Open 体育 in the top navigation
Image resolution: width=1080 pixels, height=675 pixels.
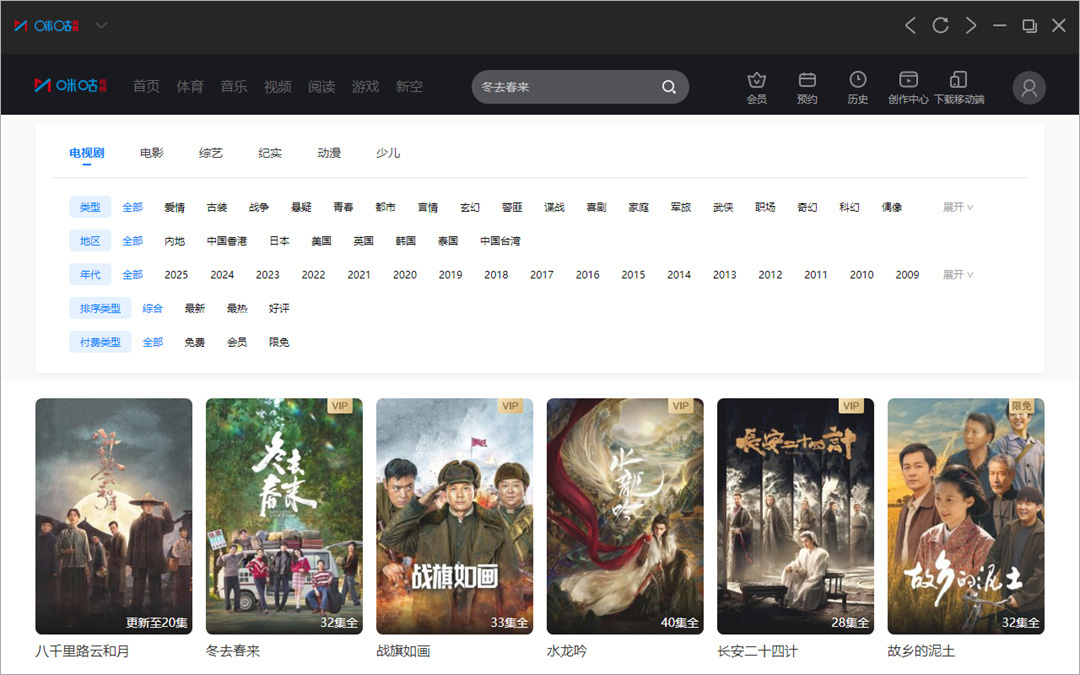[190, 87]
